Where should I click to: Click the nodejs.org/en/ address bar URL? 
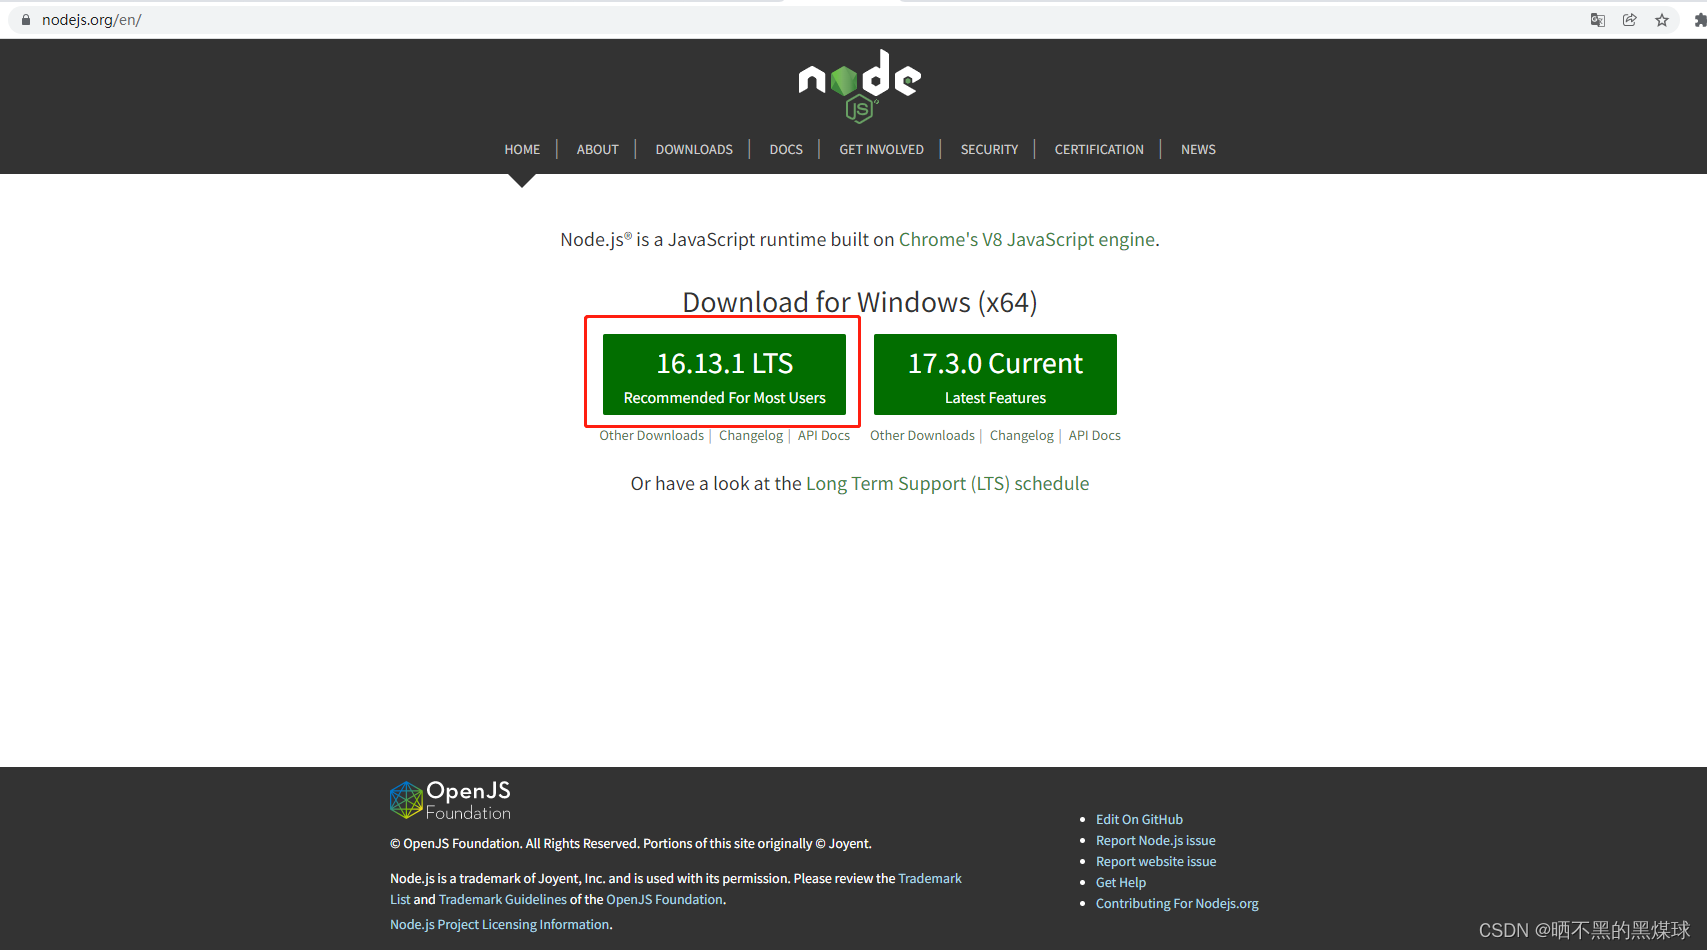click(91, 20)
